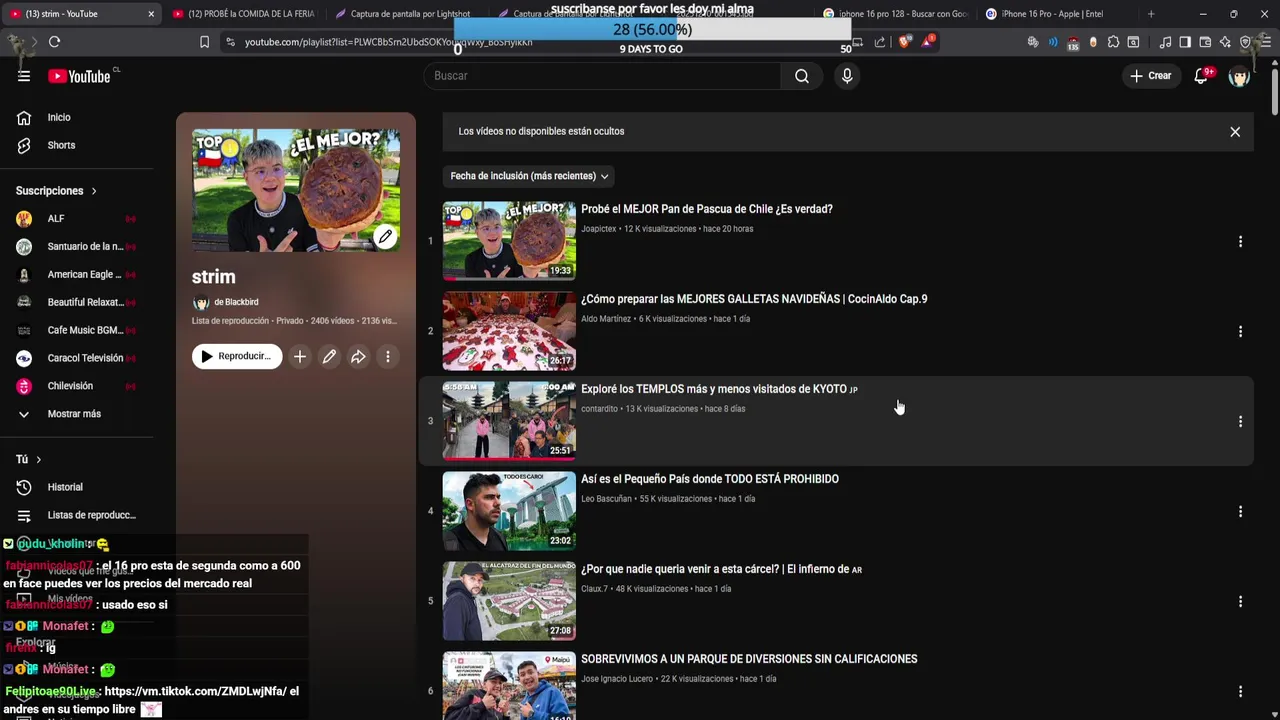
Task: Open options for Pequeño País video
Action: coord(1240,512)
